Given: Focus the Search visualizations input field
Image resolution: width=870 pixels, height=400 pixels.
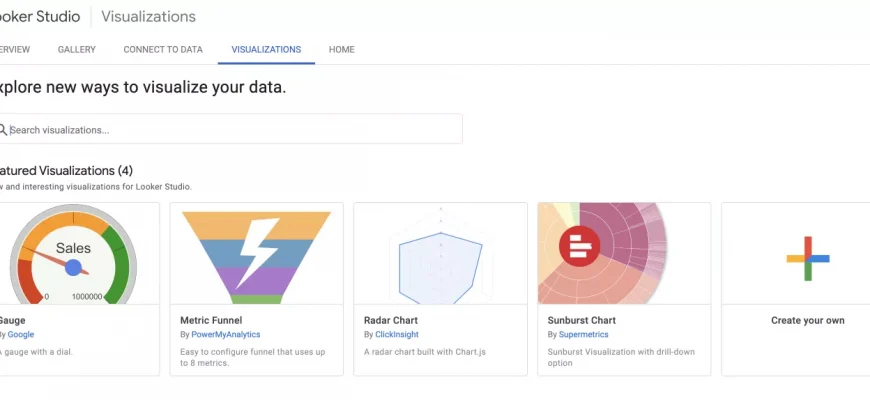Looking at the screenshot, I should point(230,130).
